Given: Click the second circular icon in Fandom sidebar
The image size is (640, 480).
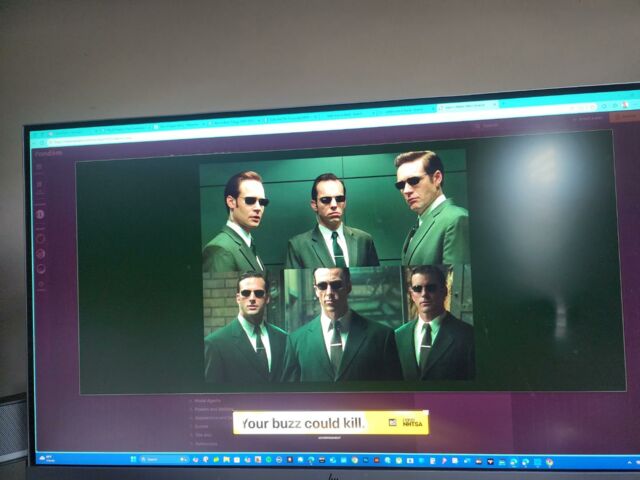Looking at the screenshot, I should (41, 238).
